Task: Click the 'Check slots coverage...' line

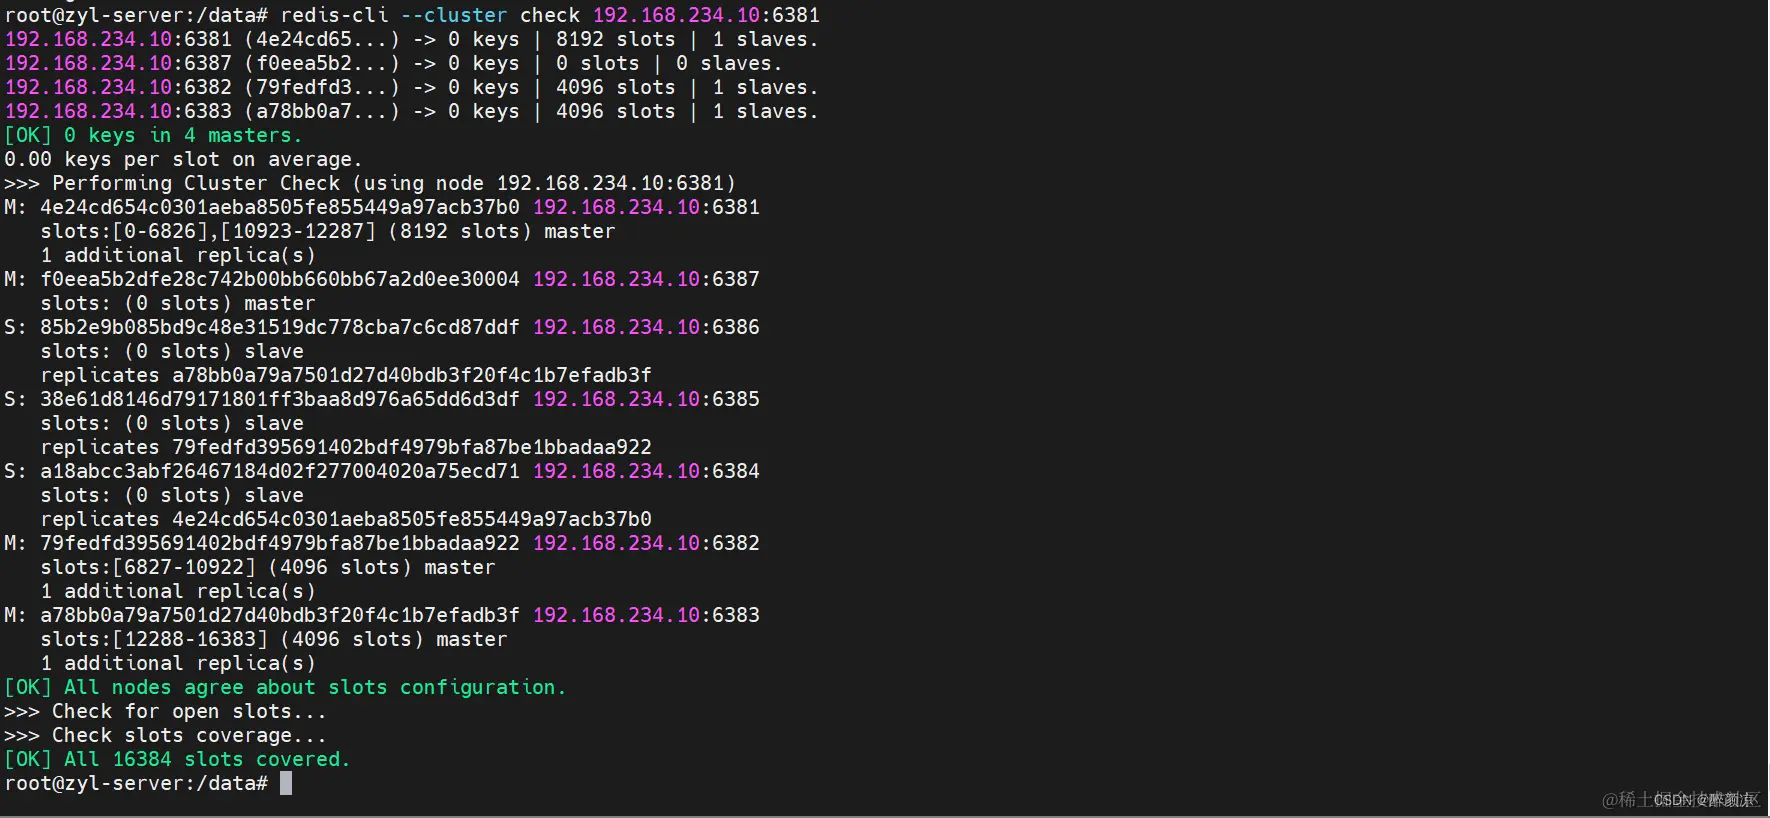Action: coord(165,735)
